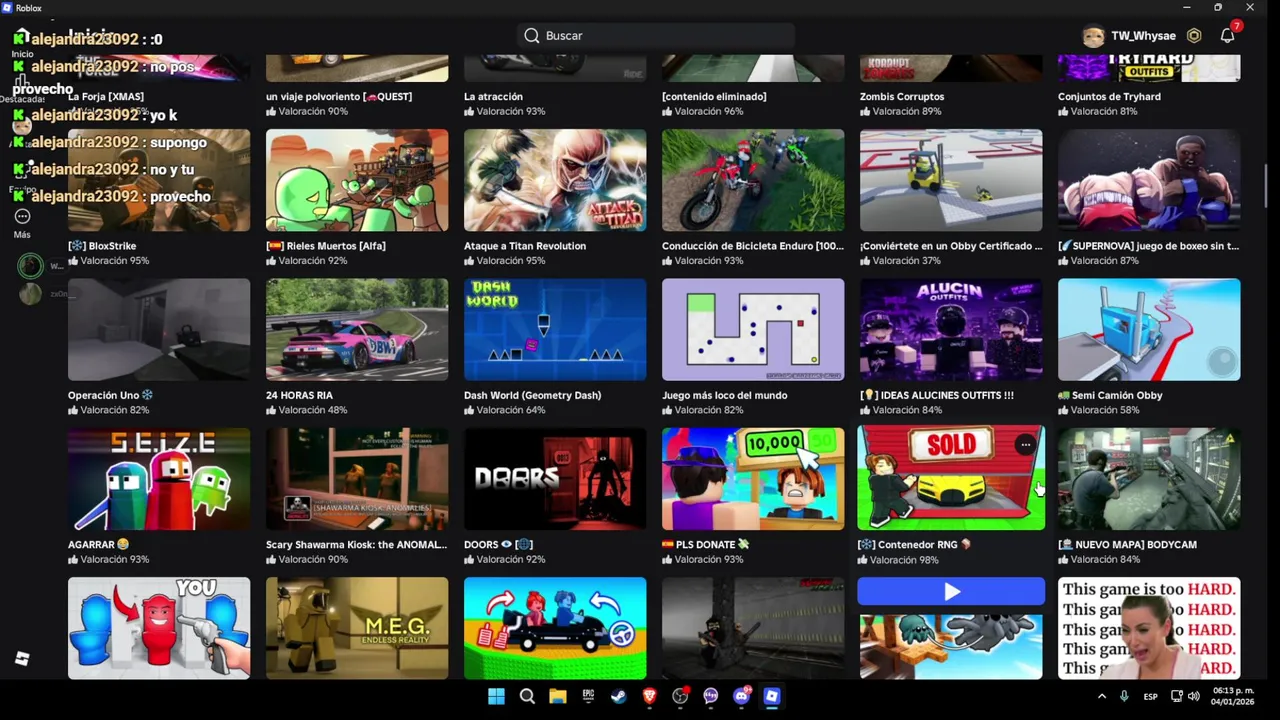Switch to Roblox taskbar icon
This screenshot has width=1280, height=720.
(x=772, y=696)
